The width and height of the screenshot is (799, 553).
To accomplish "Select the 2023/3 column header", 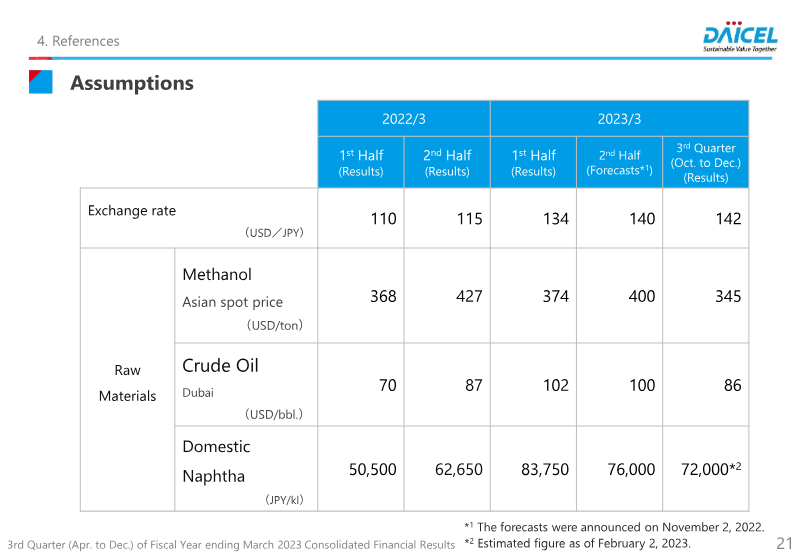I will point(619,119).
